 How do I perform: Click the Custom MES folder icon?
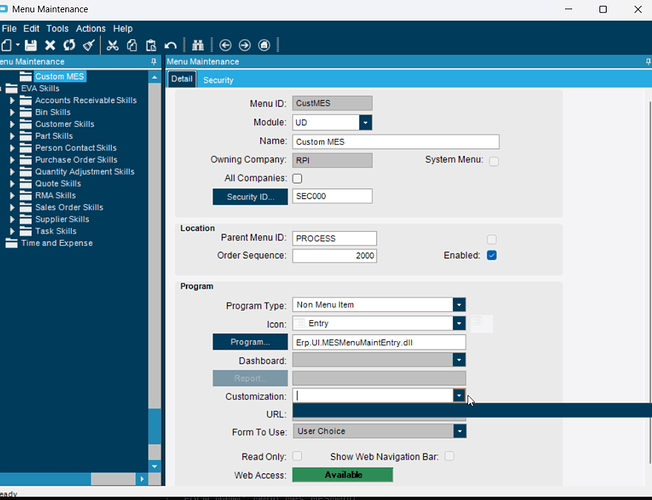coord(26,77)
